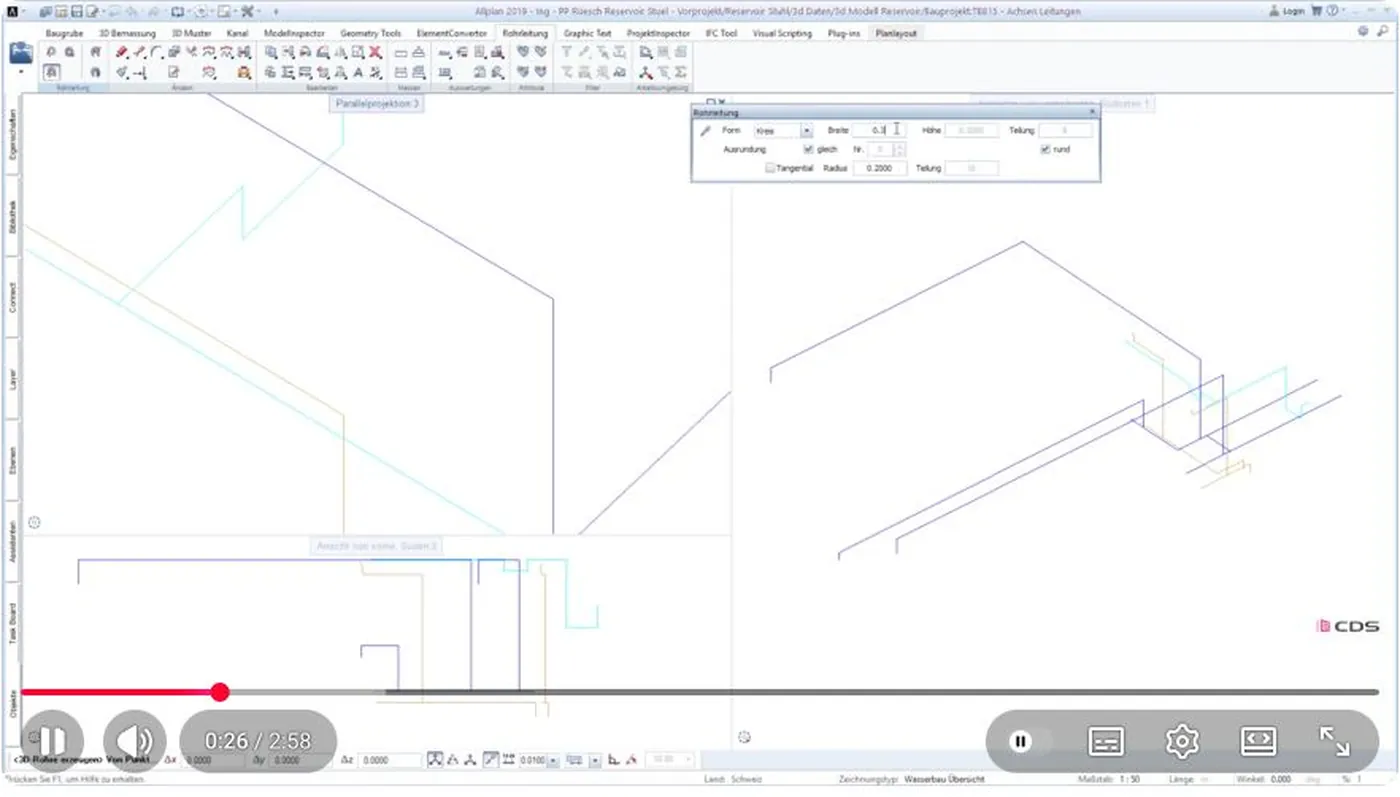The width and height of the screenshot is (1400, 797).
Task: Open the ElementConvertor tab
Action: point(452,33)
